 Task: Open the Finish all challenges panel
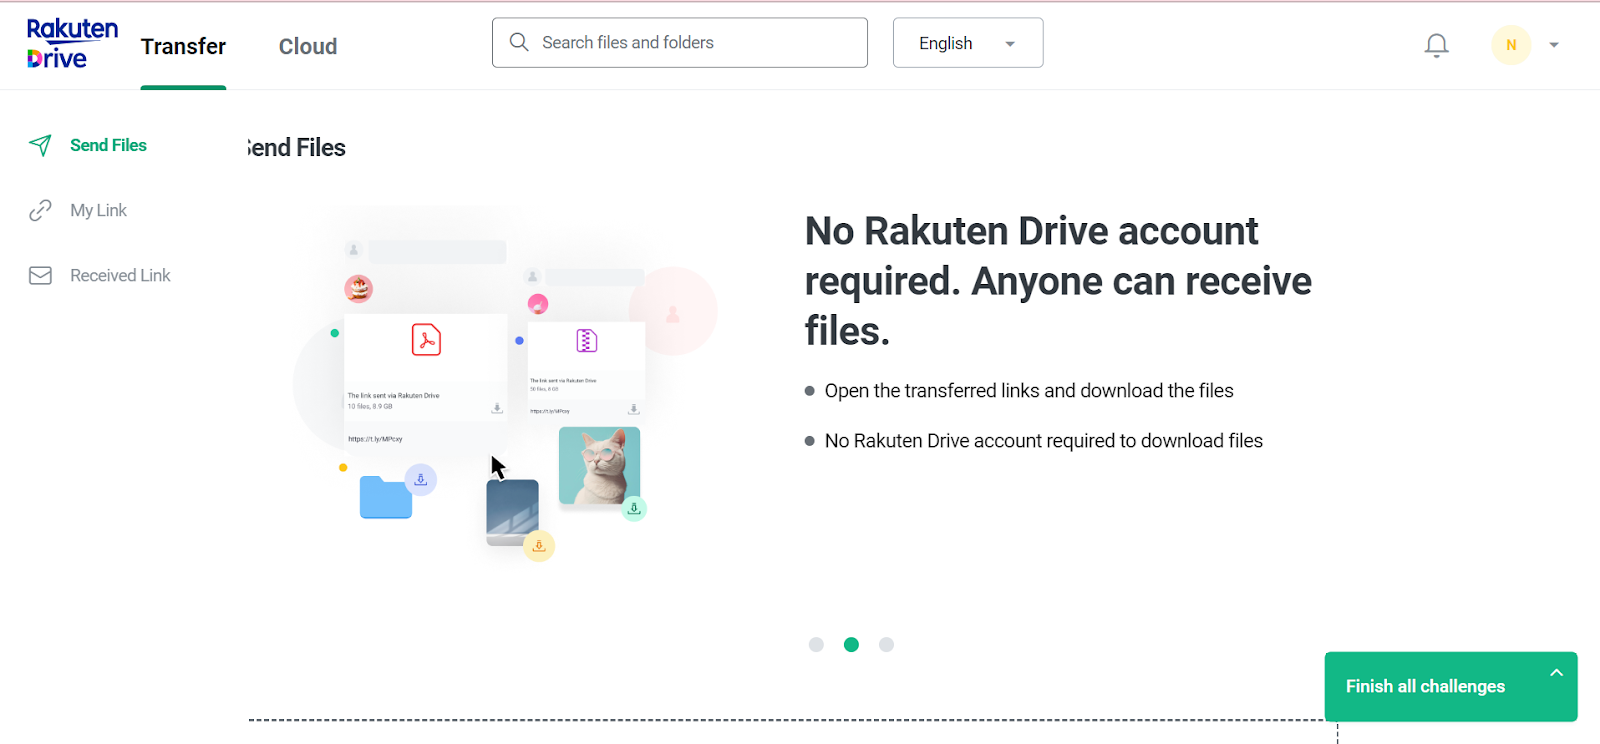click(1451, 686)
